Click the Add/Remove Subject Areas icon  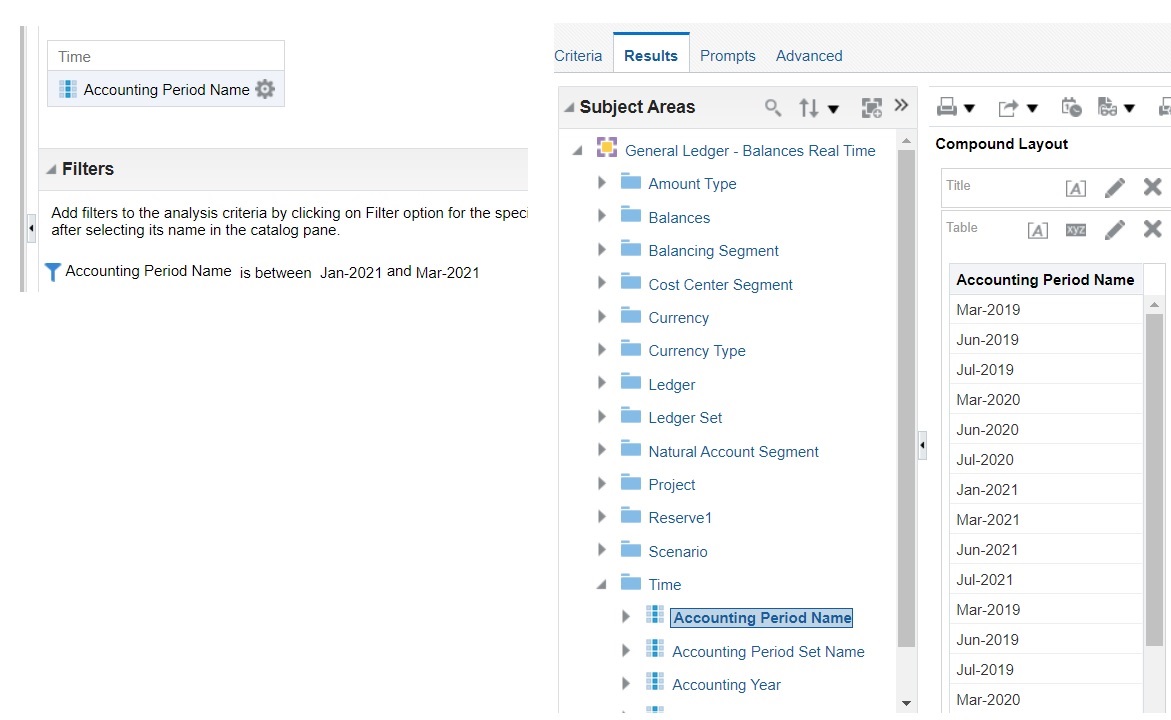point(871,106)
